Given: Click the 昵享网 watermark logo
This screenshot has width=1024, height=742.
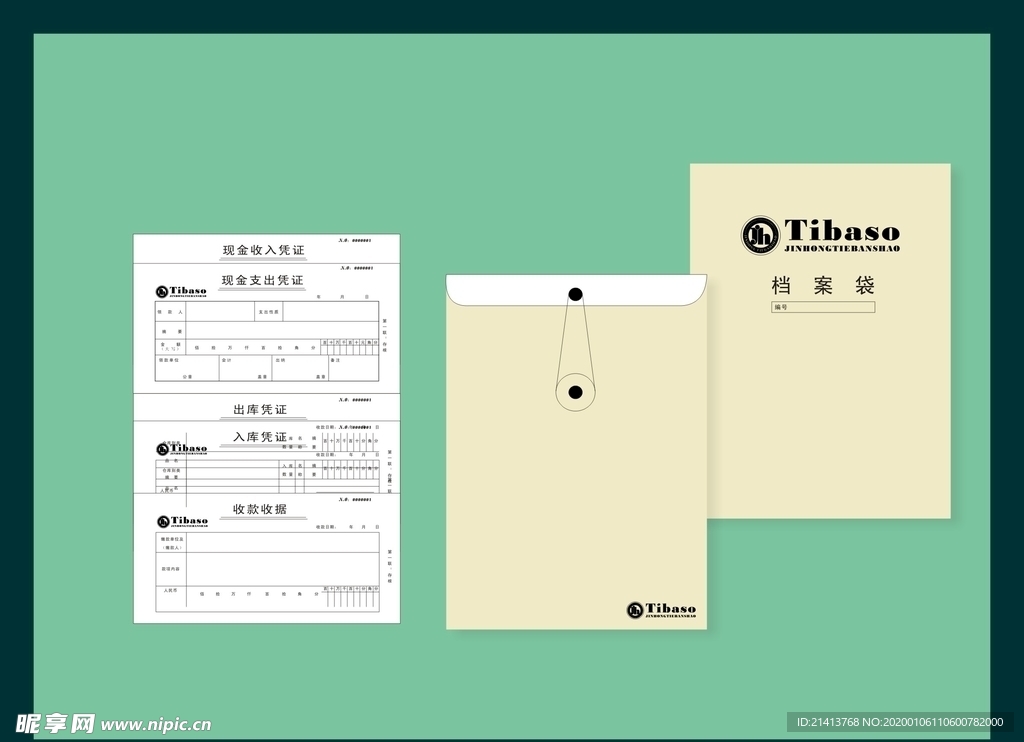Looking at the screenshot, I should pos(55,723).
